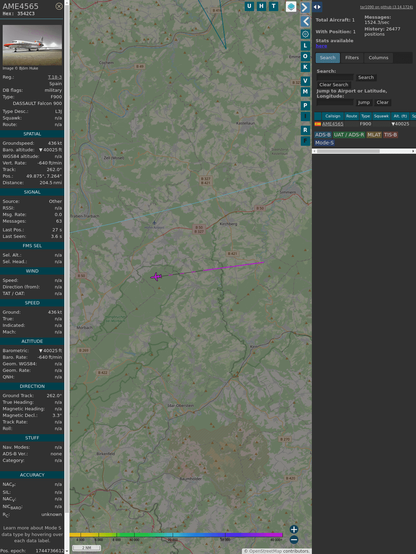Screen dimensions: 416x554
Task: Click the 2 NM map scale indicator
Action: (x=86, y=548)
